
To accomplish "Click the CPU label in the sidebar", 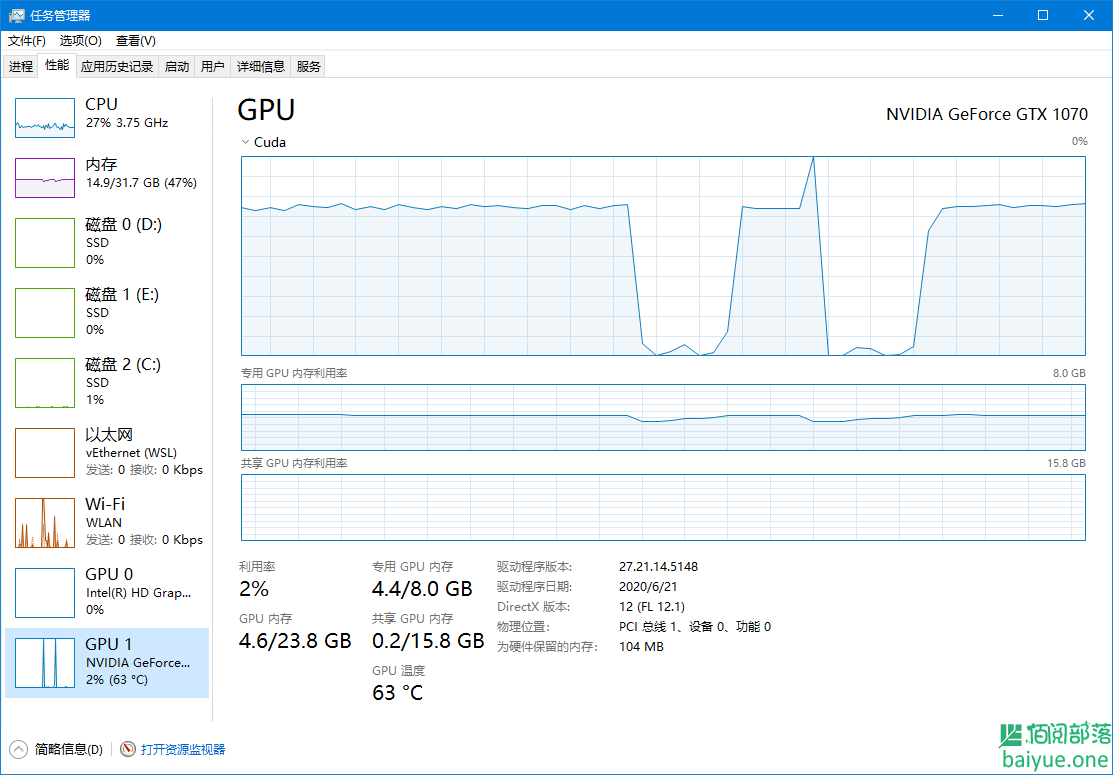I will 102,104.
